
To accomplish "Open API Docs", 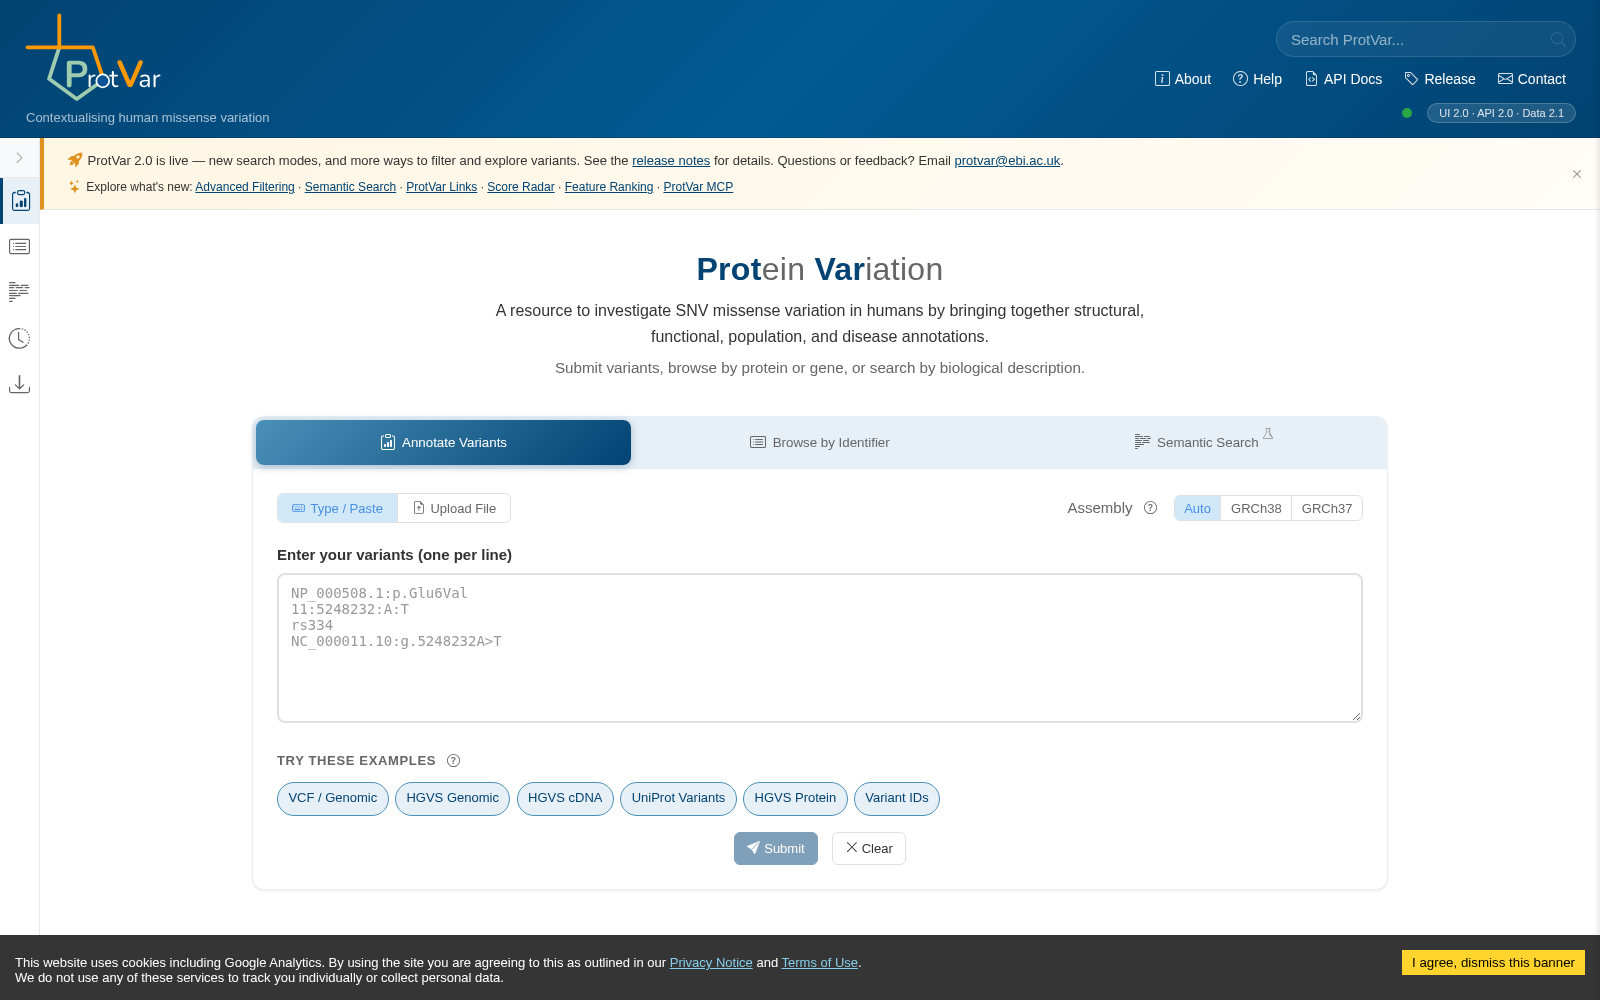I will (1343, 79).
